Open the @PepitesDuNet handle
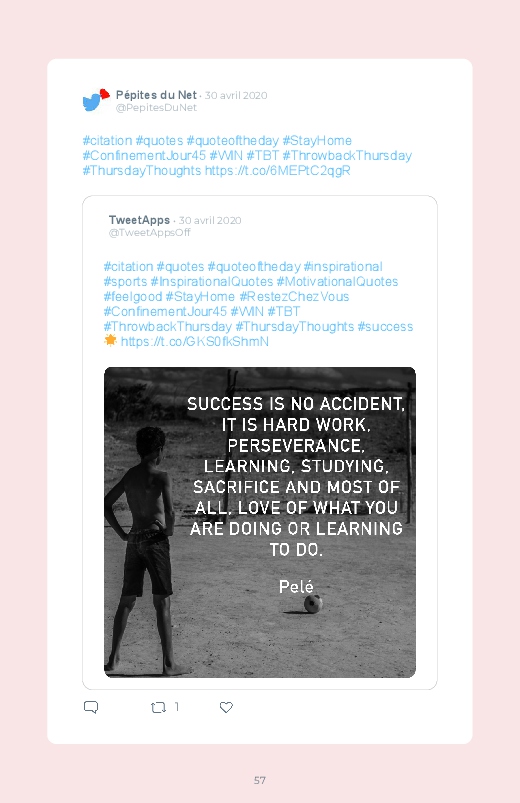 click(156, 108)
